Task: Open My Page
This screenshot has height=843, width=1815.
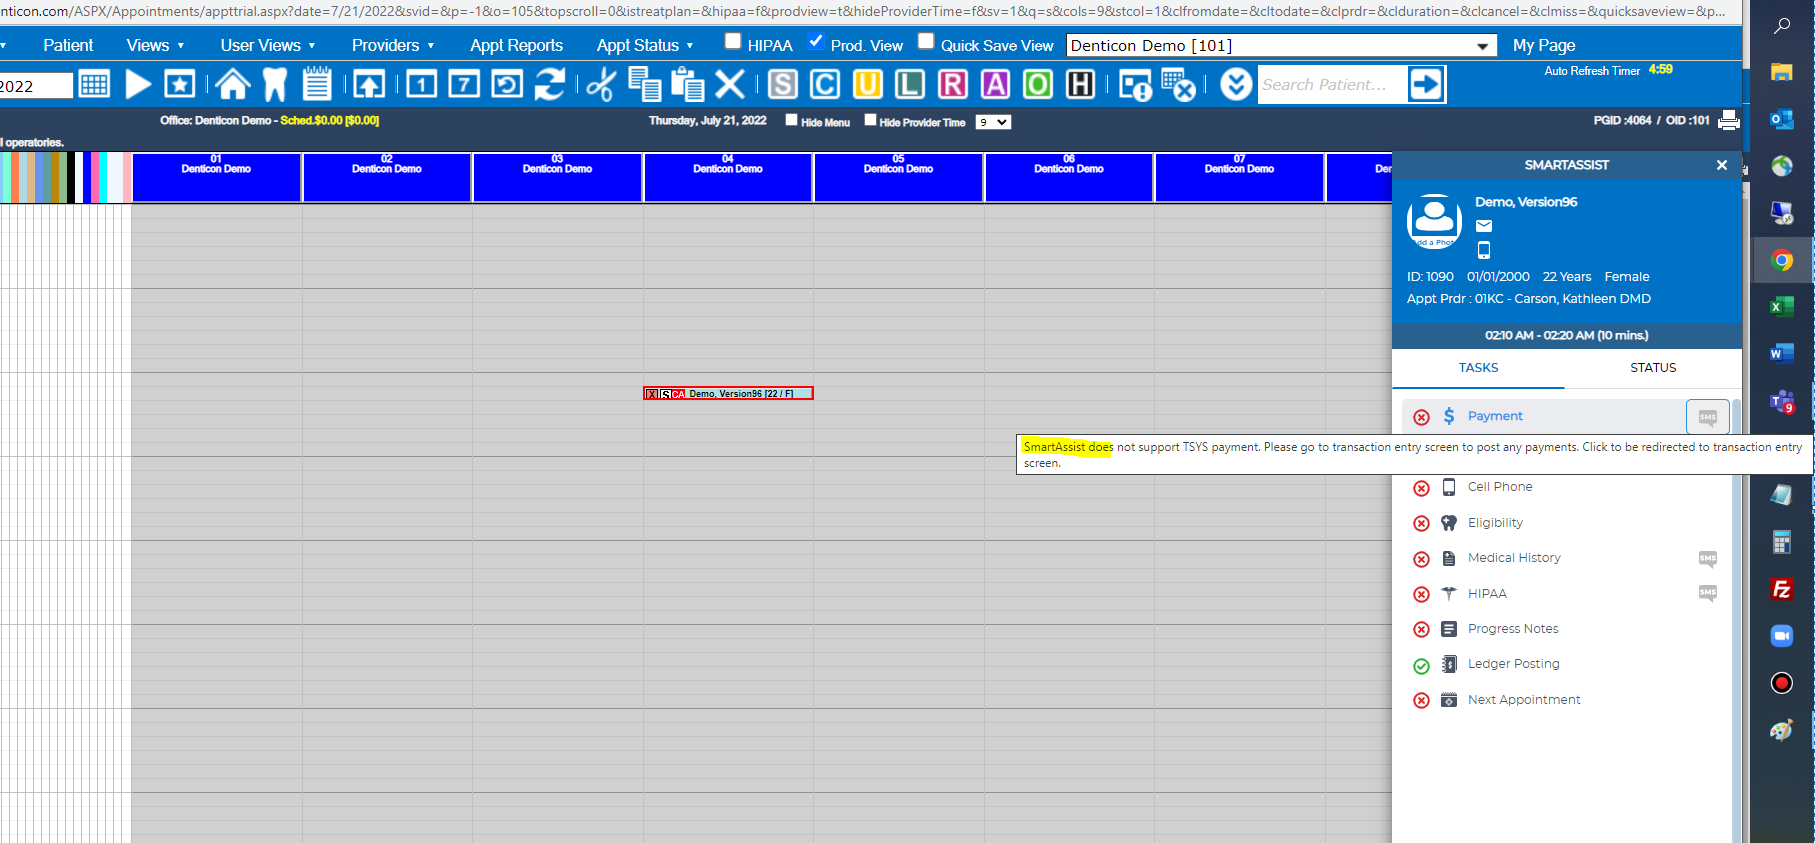Action: tap(1544, 45)
